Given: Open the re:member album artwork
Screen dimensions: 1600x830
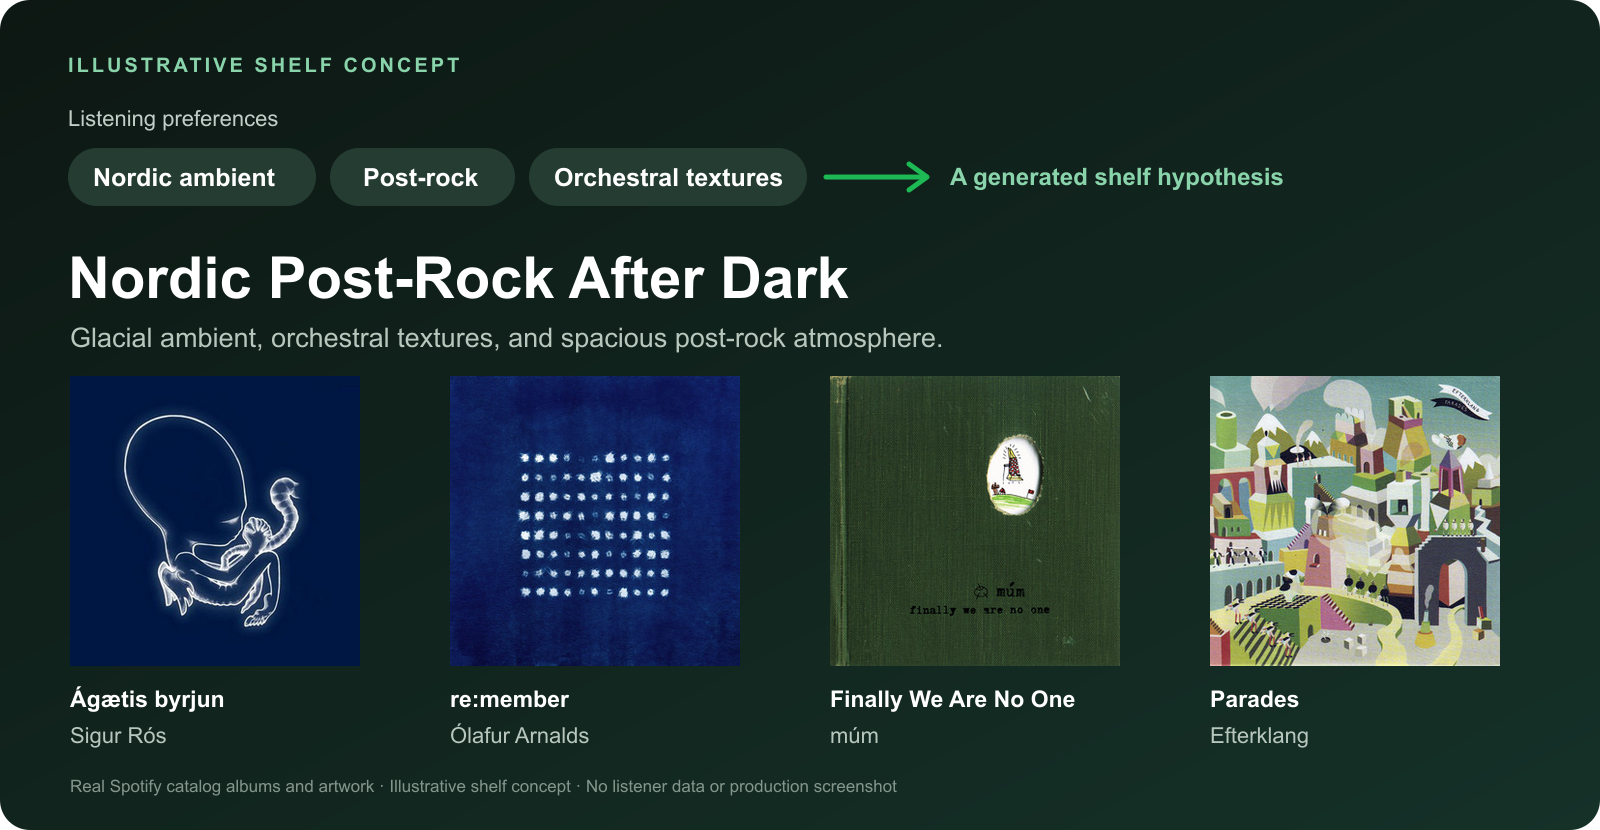Looking at the screenshot, I should click(x=595, y=521).
